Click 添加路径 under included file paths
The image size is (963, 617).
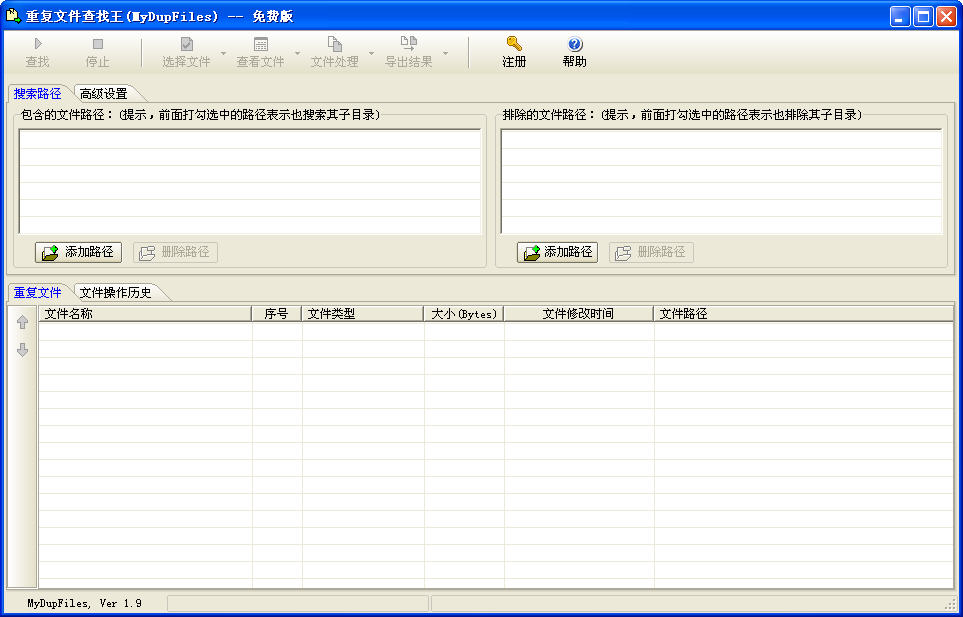(78, 252)
